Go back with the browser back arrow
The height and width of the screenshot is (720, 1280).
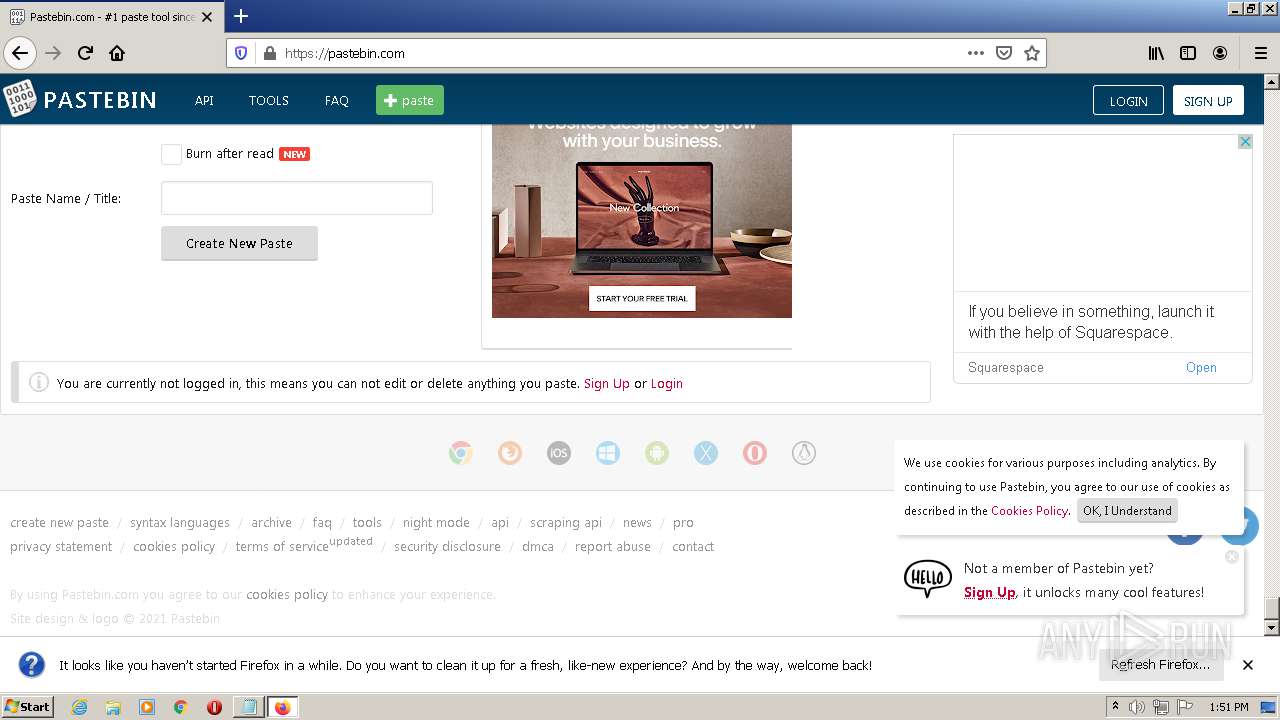click(20, 53)
